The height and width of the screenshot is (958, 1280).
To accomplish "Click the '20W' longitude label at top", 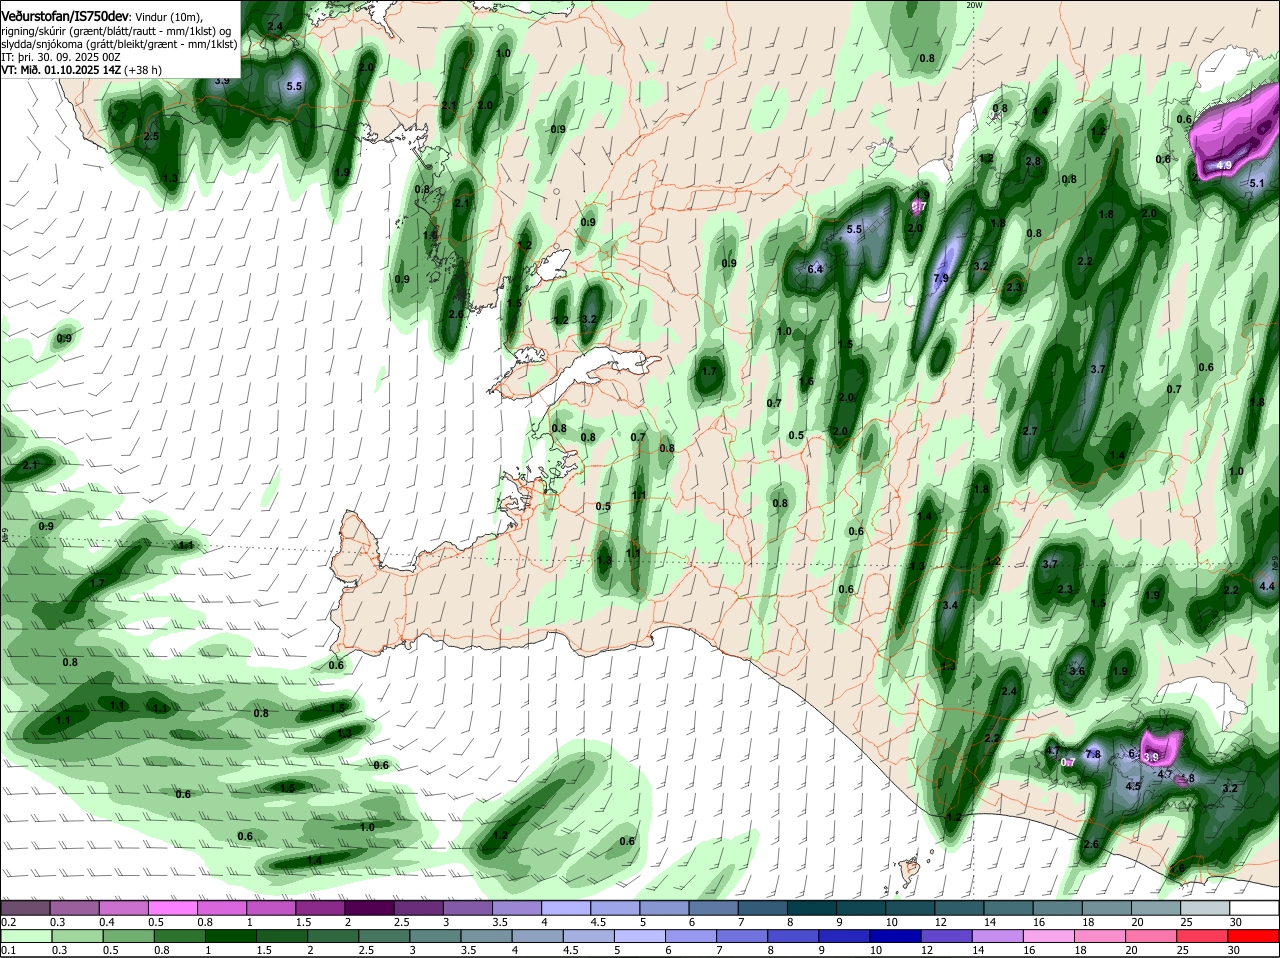I will coord(975,5).
